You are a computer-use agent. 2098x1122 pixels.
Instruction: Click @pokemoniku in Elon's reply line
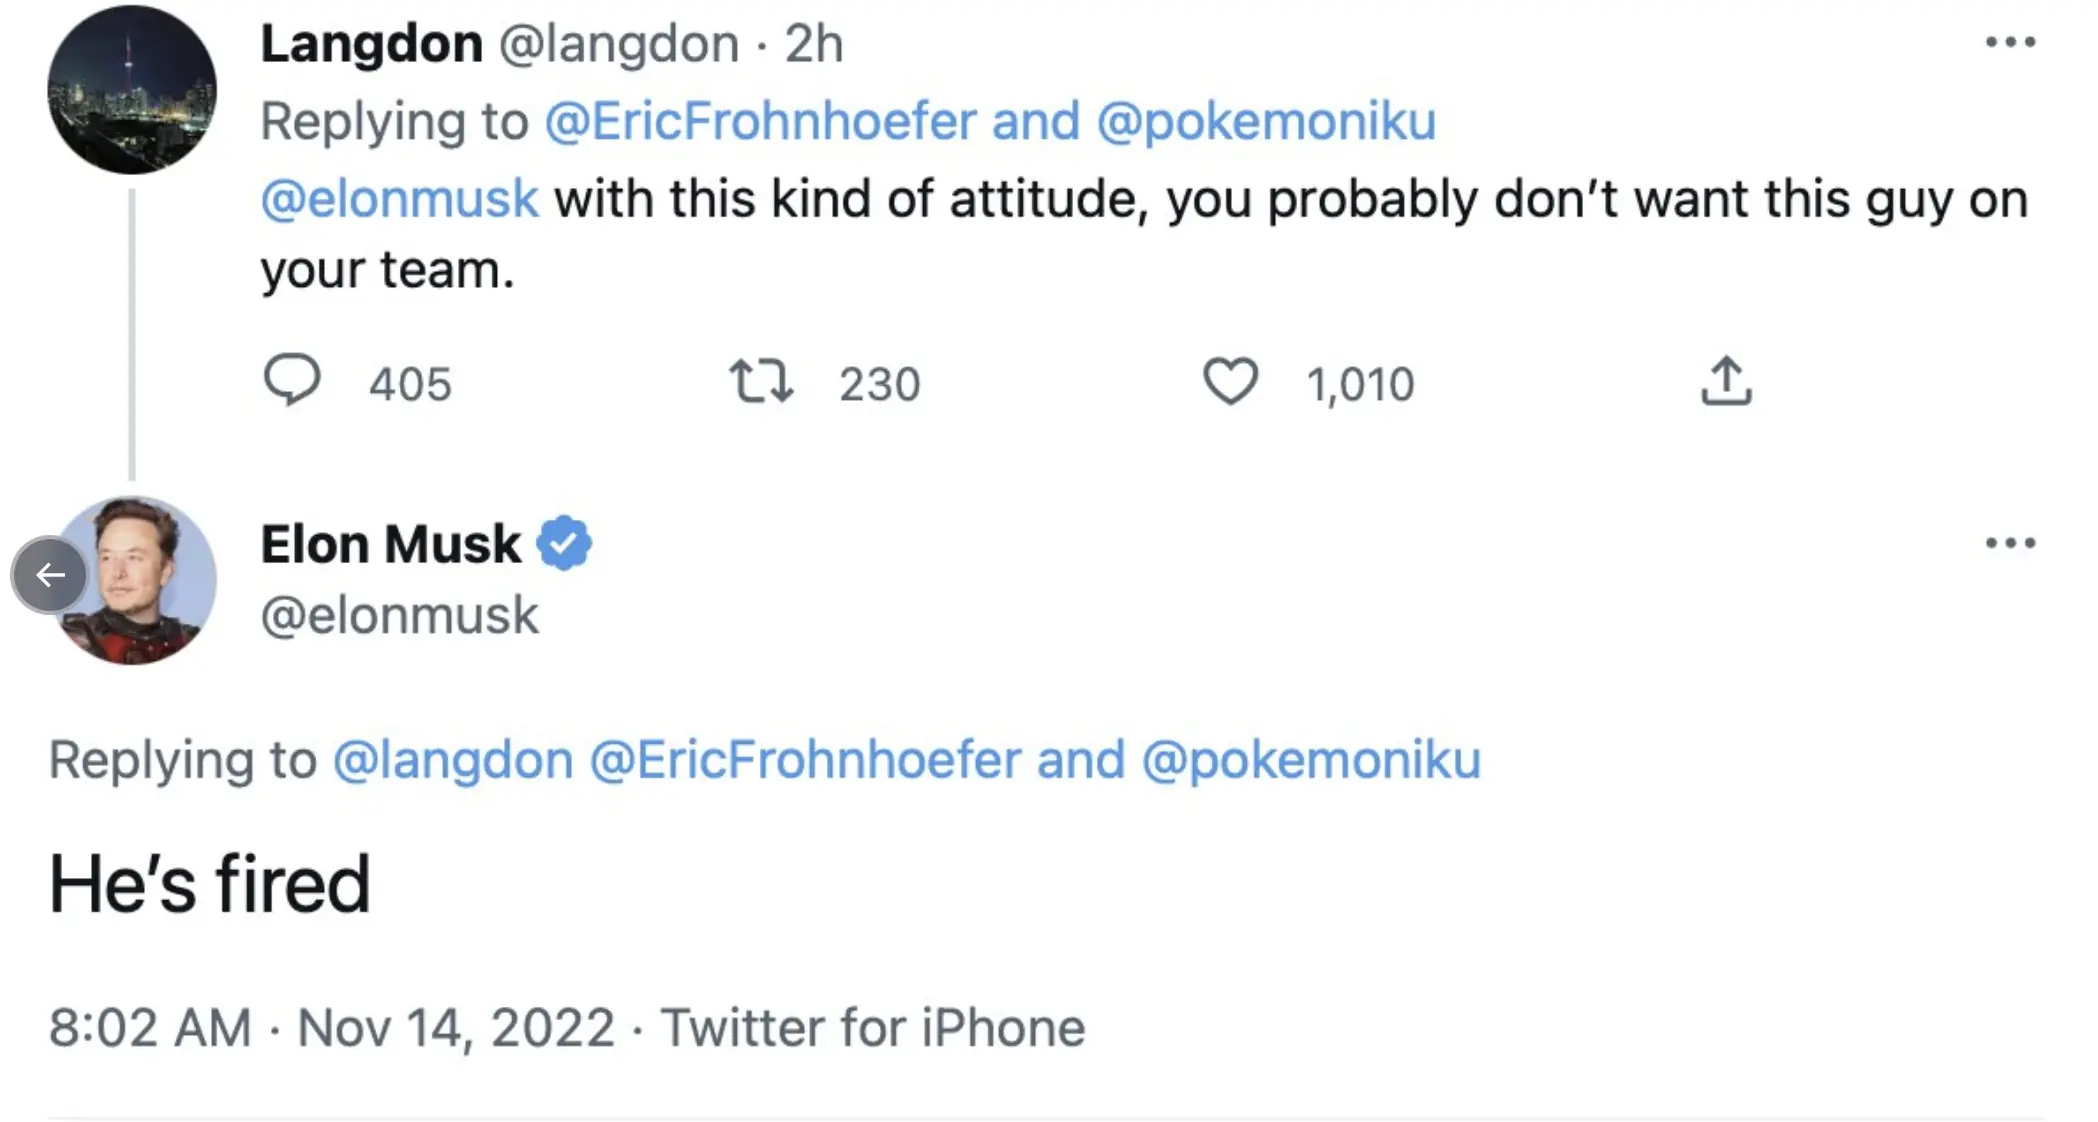[1310, 760]
